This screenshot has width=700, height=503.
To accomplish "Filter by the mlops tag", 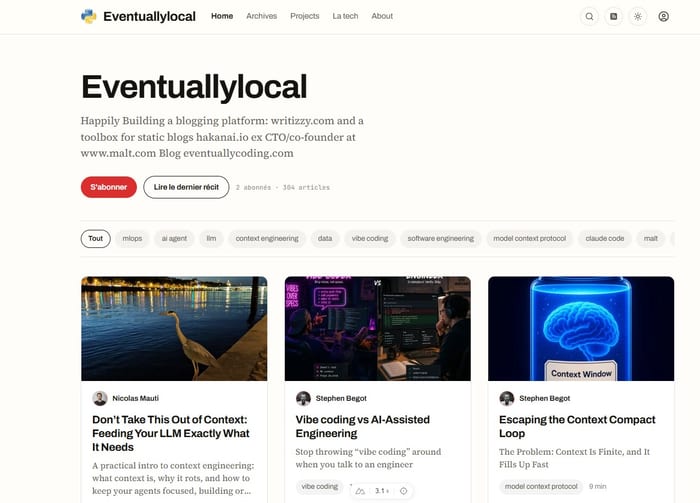I will pyautogui.click(x=132, y=239).
